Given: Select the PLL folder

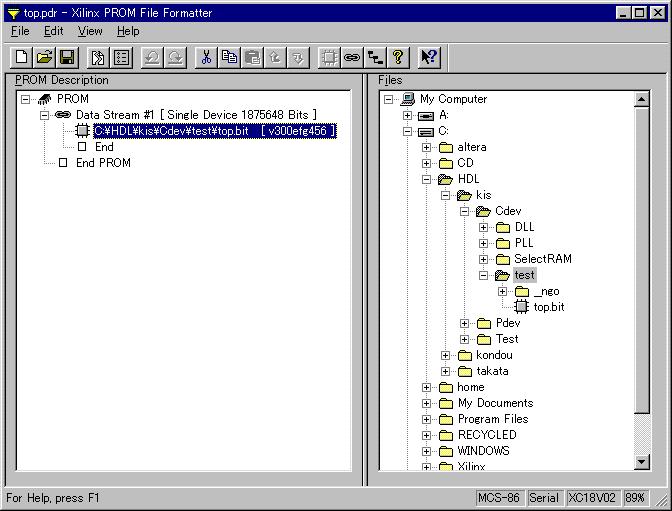Looking at the screenshot, I should click(x=524, y=243).
